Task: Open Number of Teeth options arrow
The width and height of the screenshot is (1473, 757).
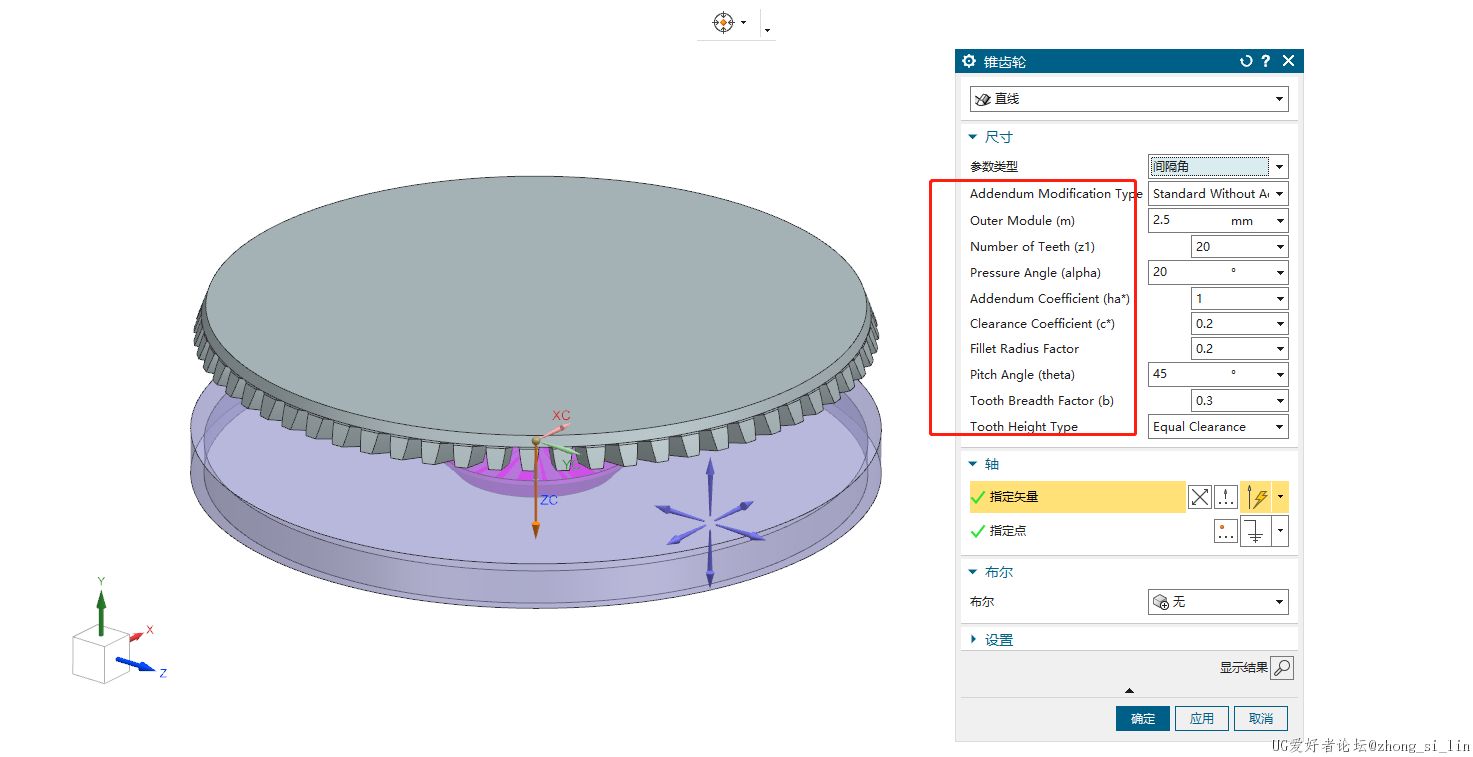Action: point(1280,247)
